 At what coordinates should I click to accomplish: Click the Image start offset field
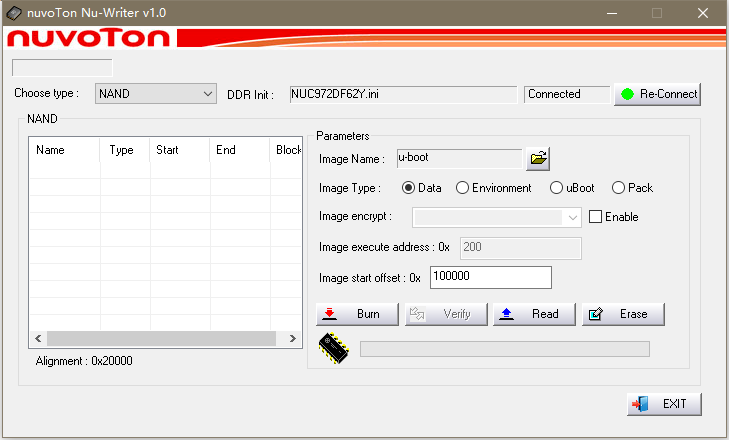(x=491, y=277)
